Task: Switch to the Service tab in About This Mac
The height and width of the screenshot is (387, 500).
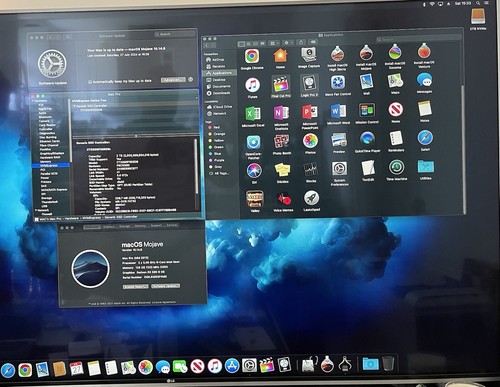Action: pyautogui.click(x=172, y=225)
